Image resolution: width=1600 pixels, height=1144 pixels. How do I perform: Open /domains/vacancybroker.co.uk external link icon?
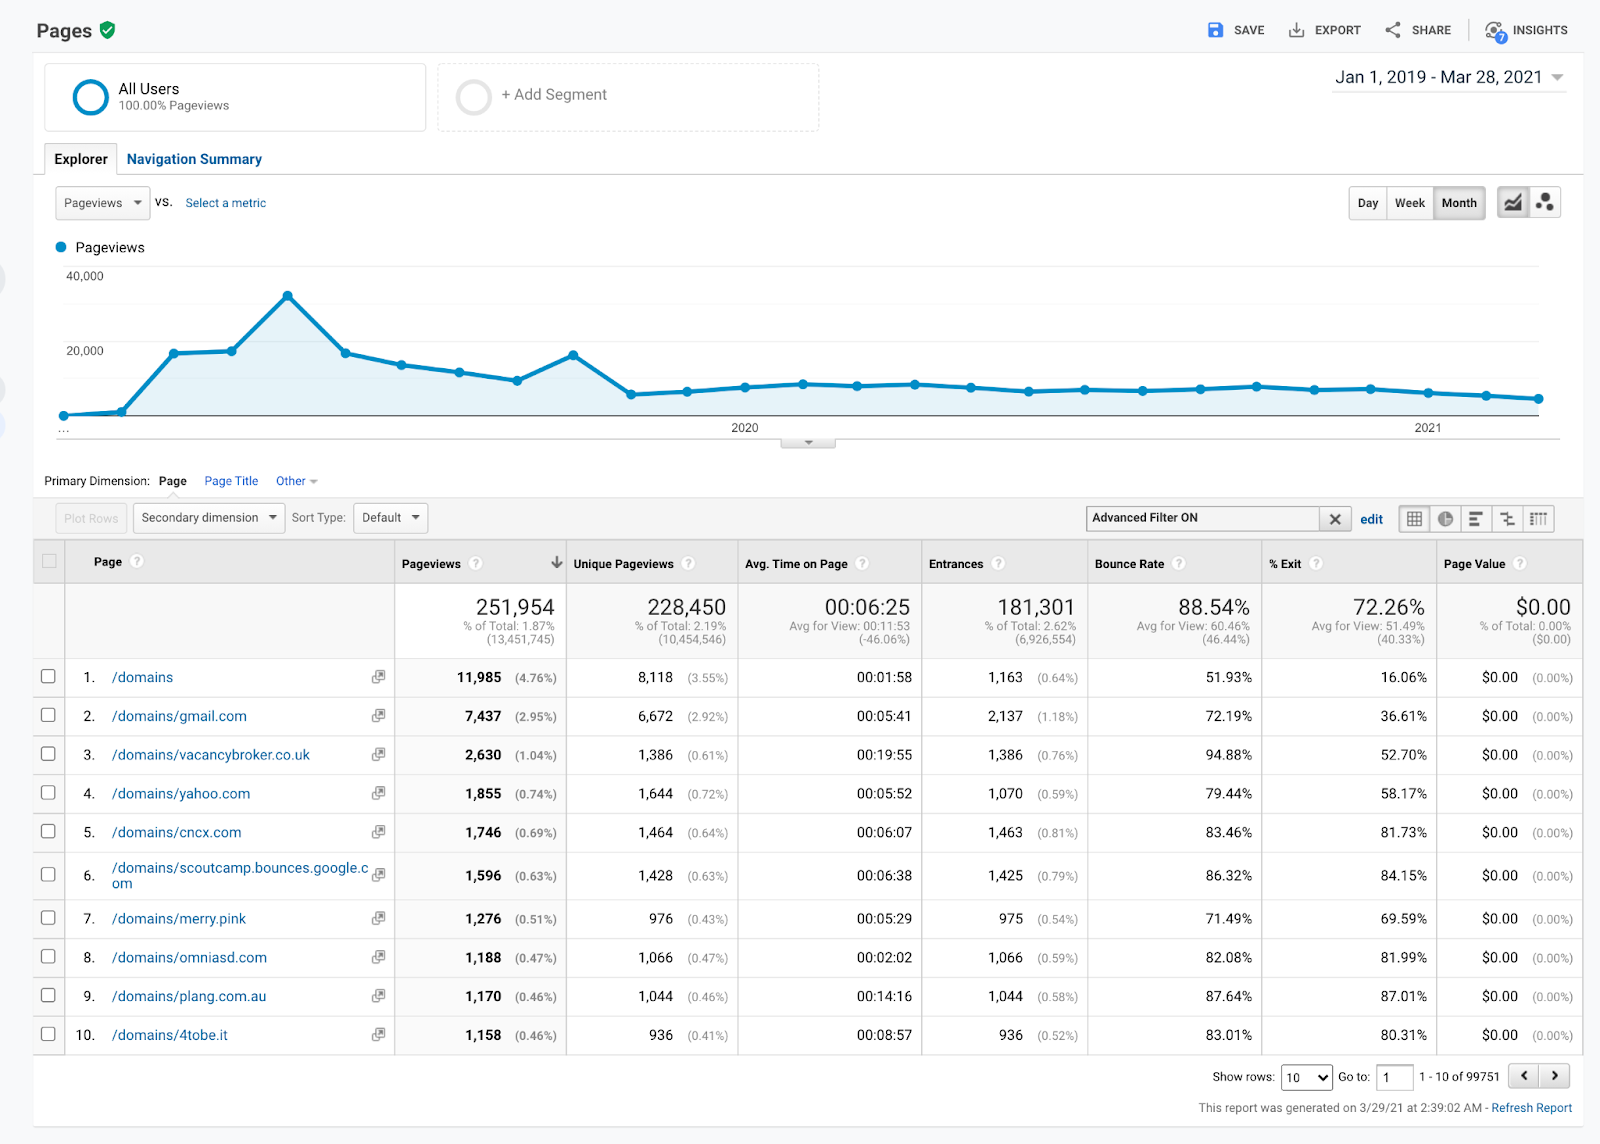(378, 755)
